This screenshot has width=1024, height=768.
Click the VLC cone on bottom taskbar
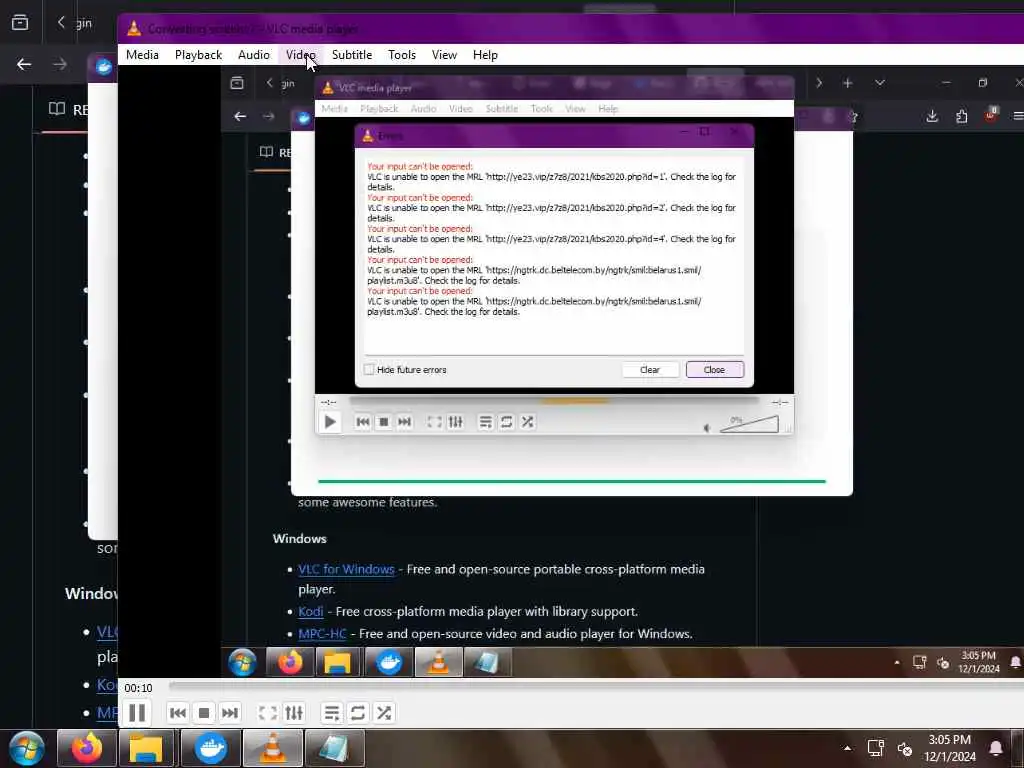point(273,748)
